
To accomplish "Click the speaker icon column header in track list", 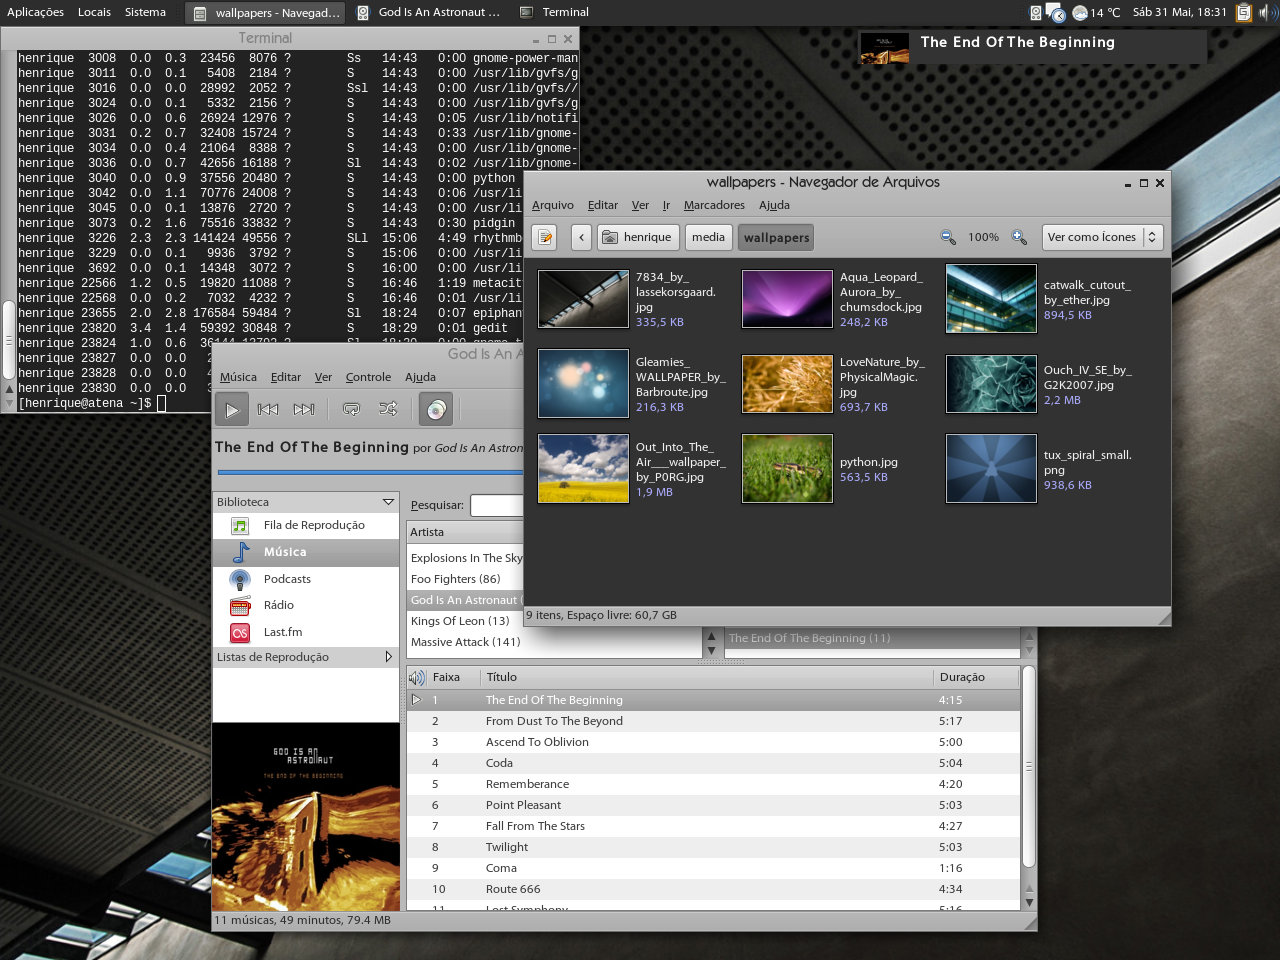I will [416, 677].
